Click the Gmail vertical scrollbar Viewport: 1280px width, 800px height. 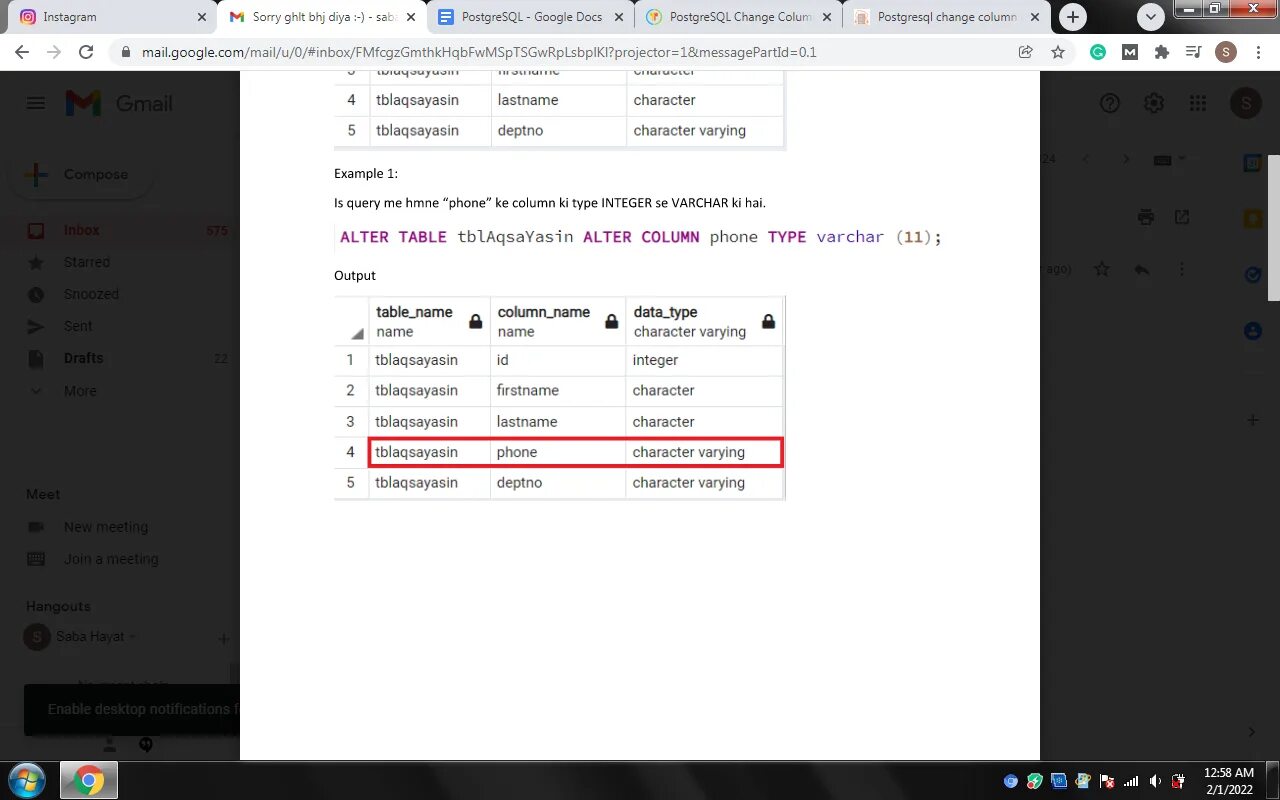click(x=1274, y=228)
